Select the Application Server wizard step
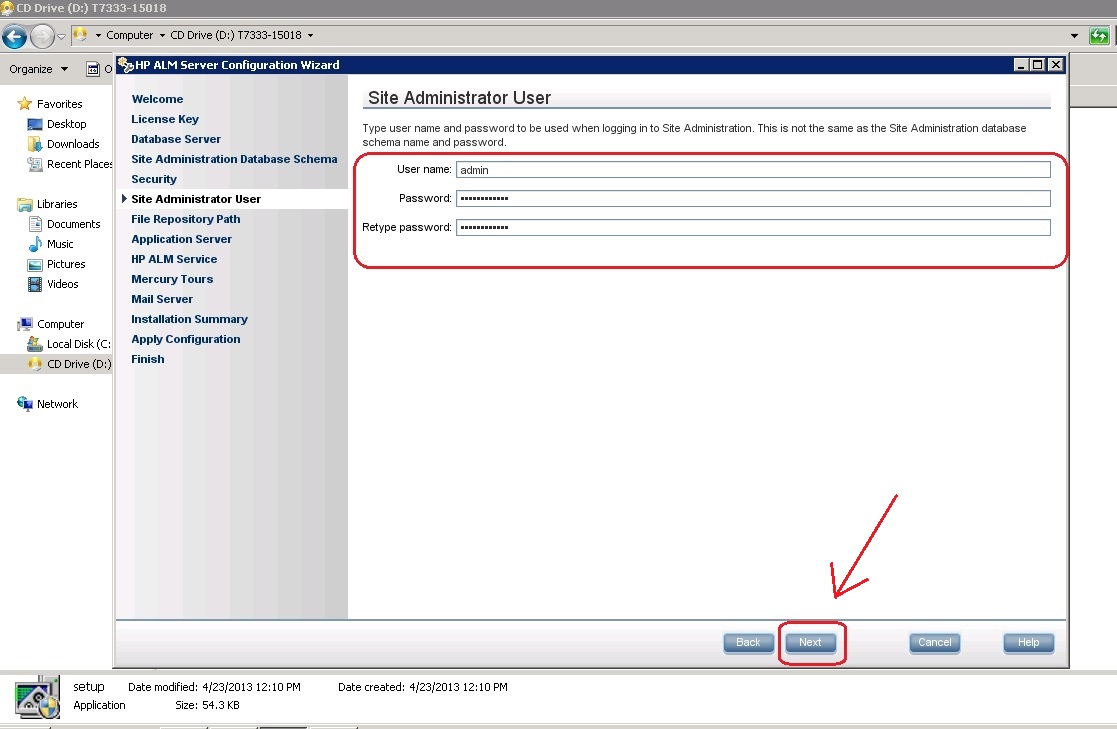The image size is (1117, 729). (181, 239)
